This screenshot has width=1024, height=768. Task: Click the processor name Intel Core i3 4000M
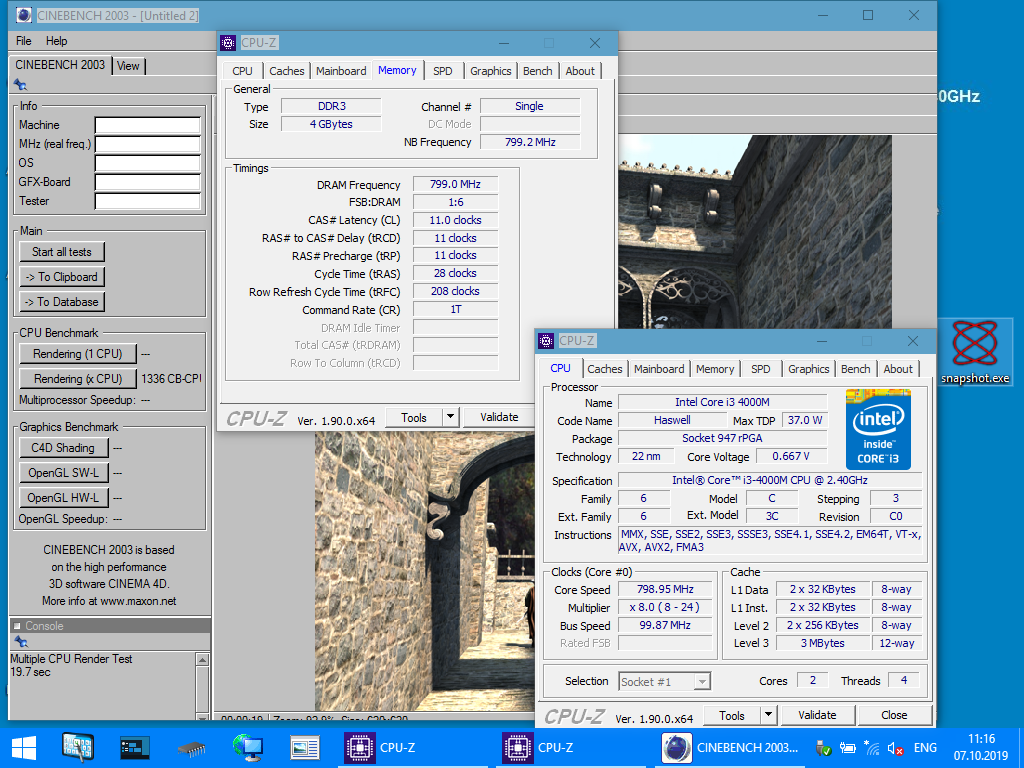pos(722,402)
